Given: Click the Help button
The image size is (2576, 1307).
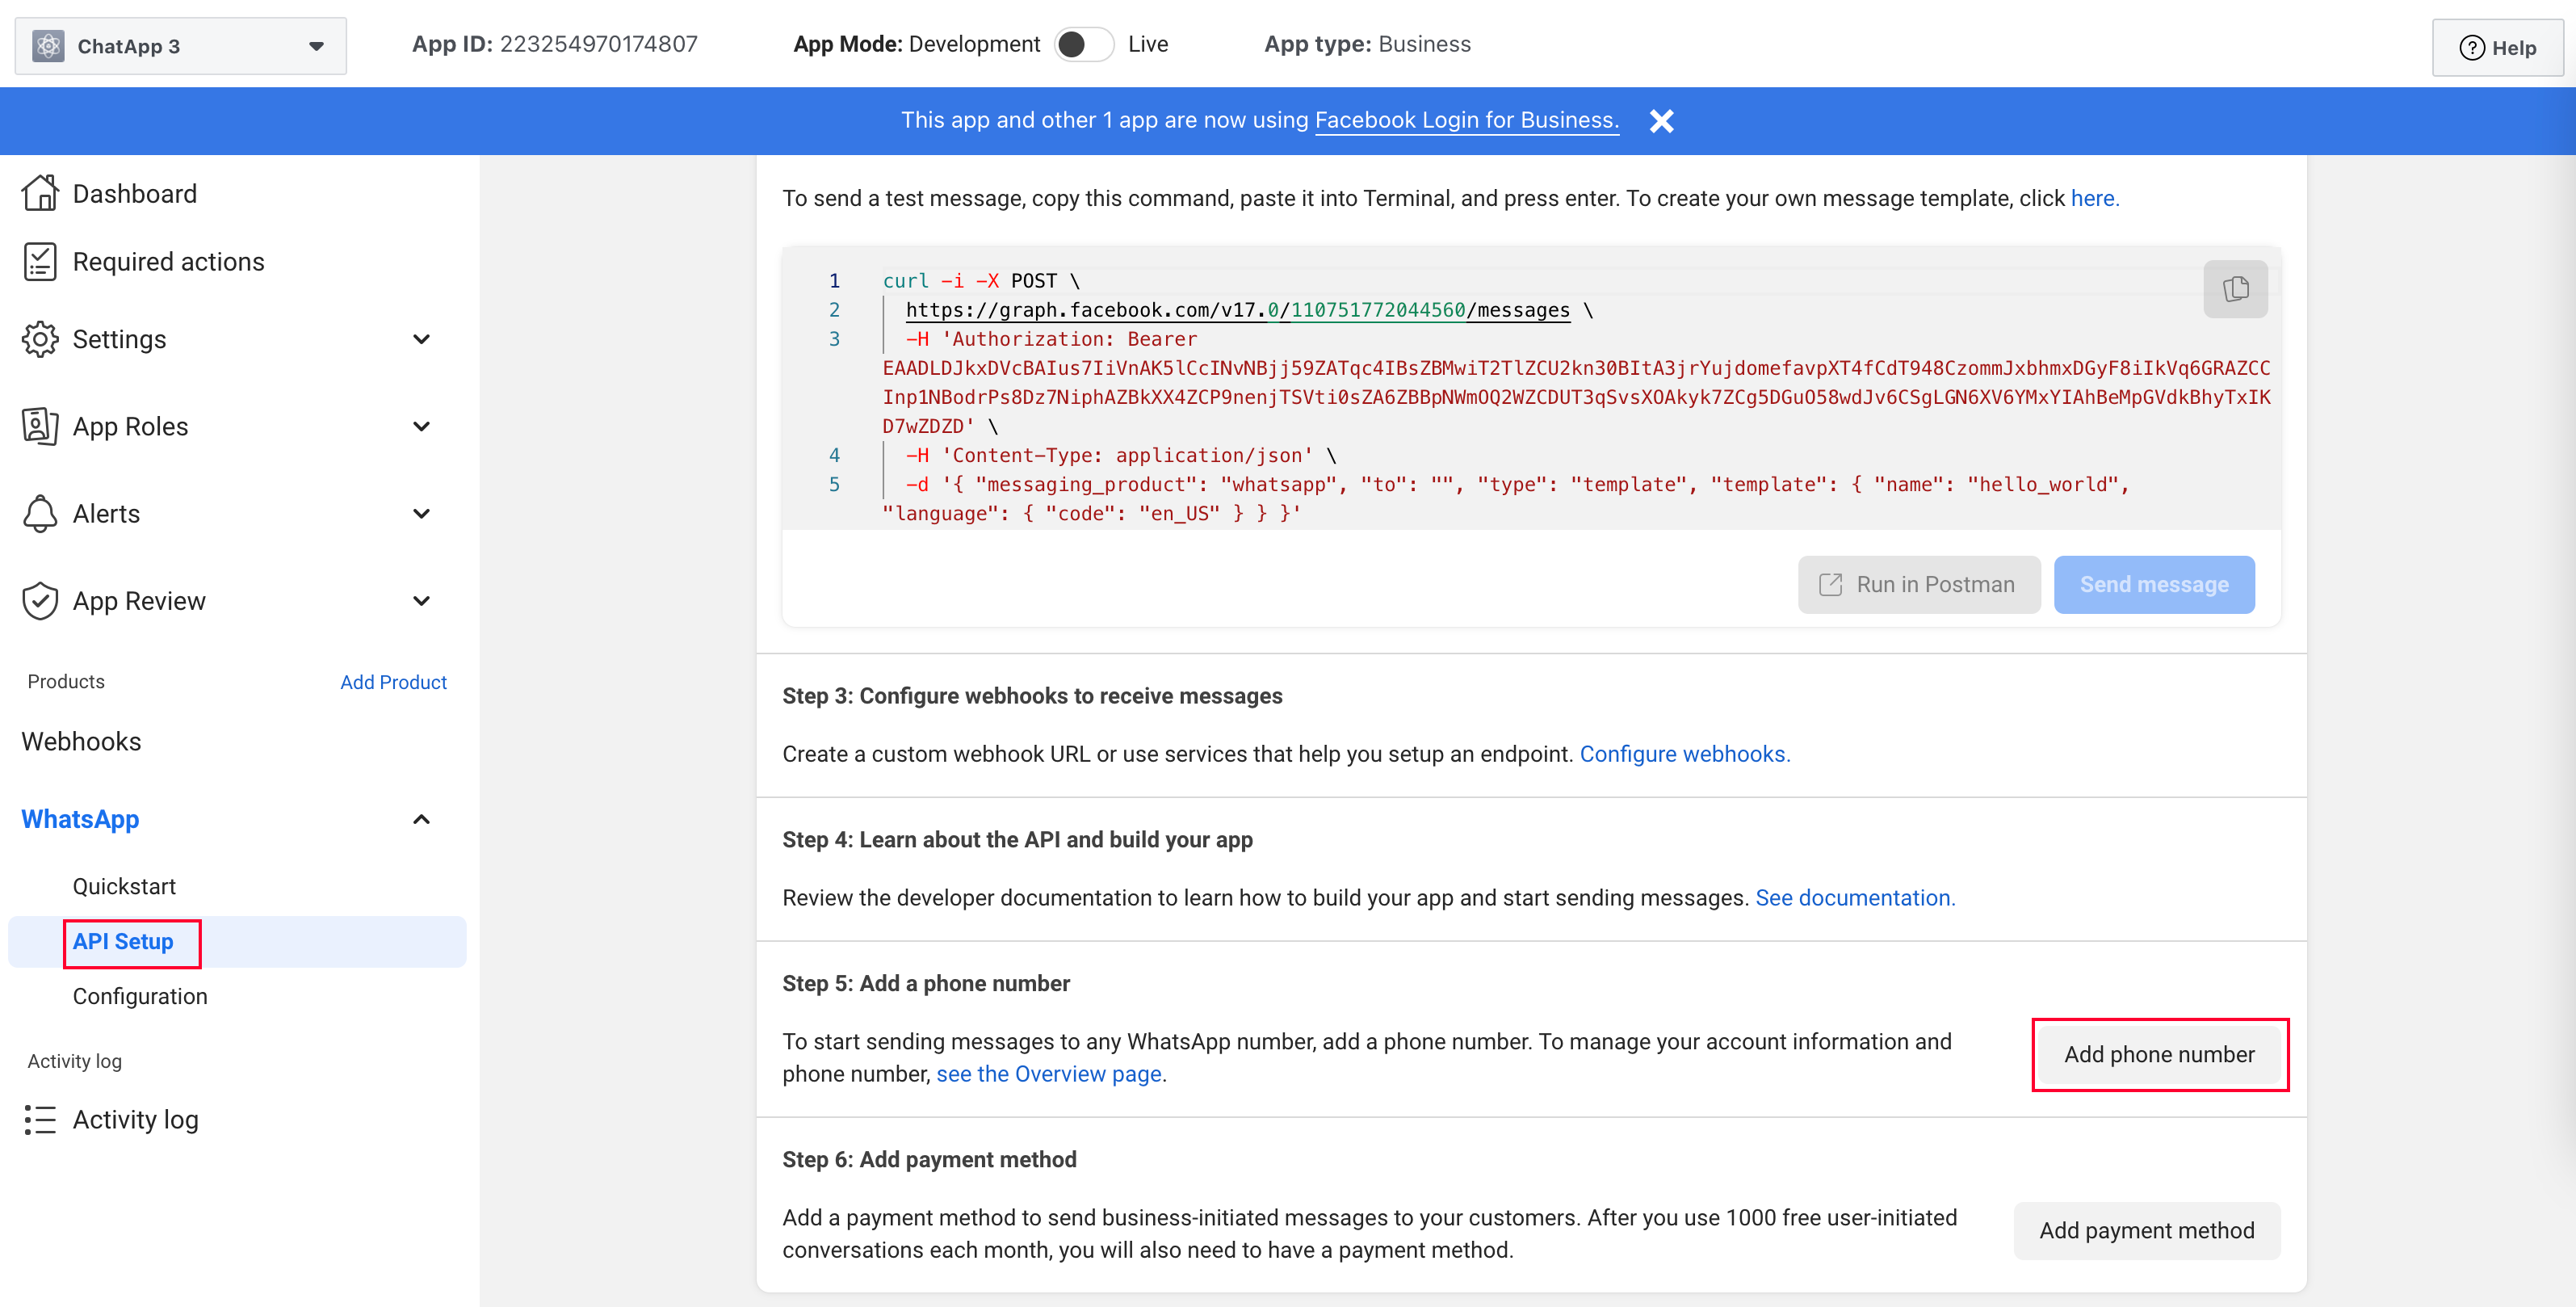Looking at the screenshot, I should pyautogui.click(x=2496, y=48).
